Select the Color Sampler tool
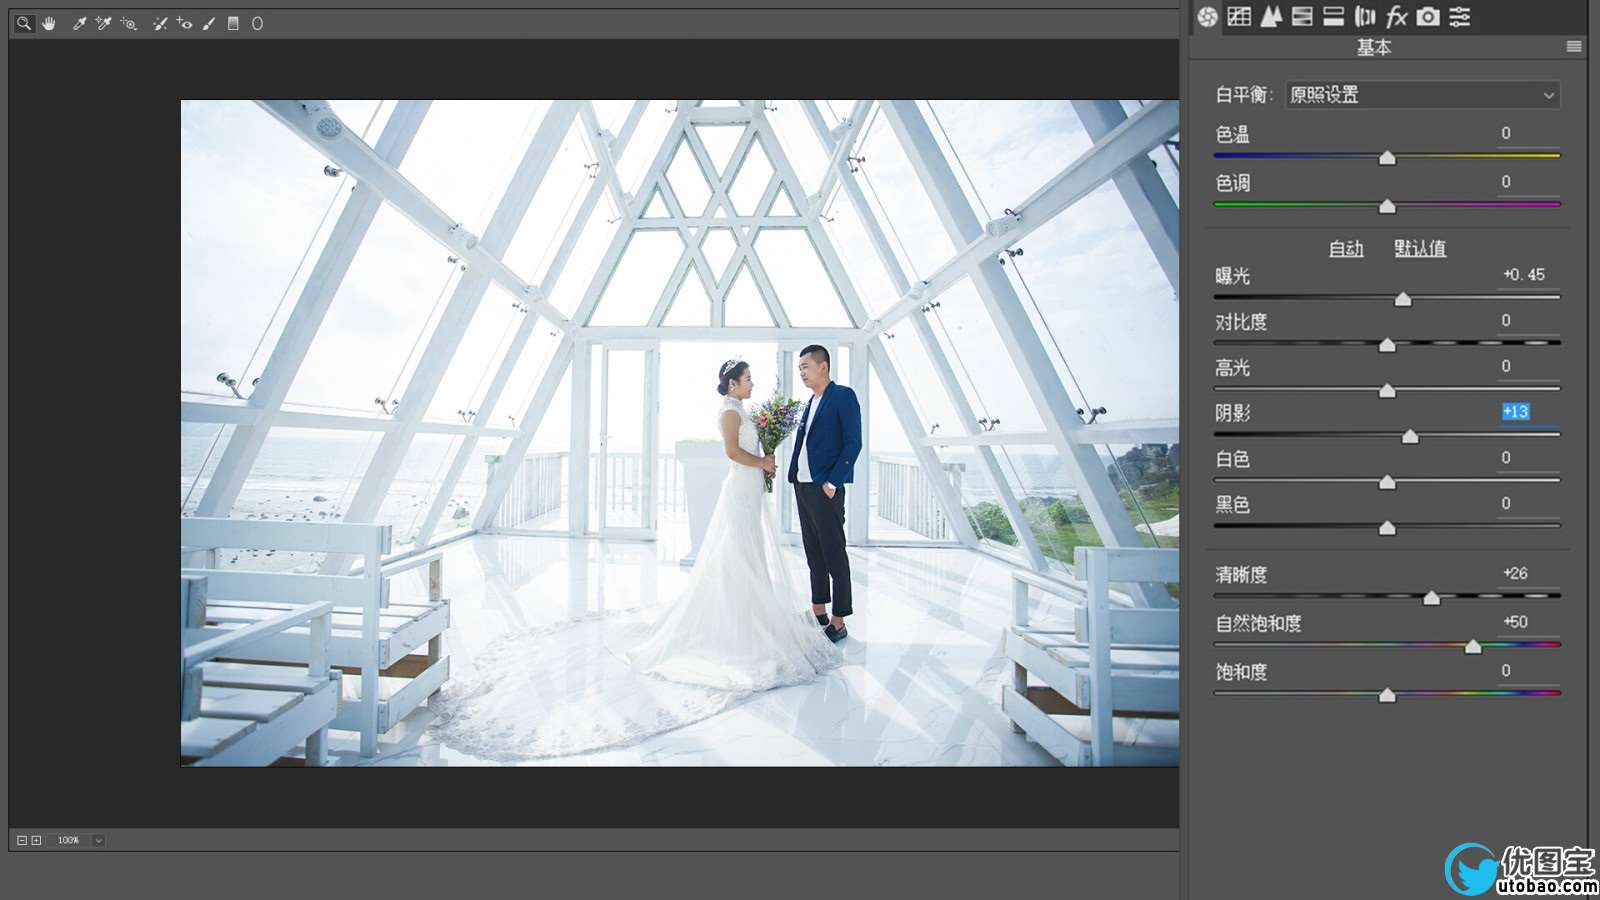Viewport: 1600px width, 900px height. point(103,23)
